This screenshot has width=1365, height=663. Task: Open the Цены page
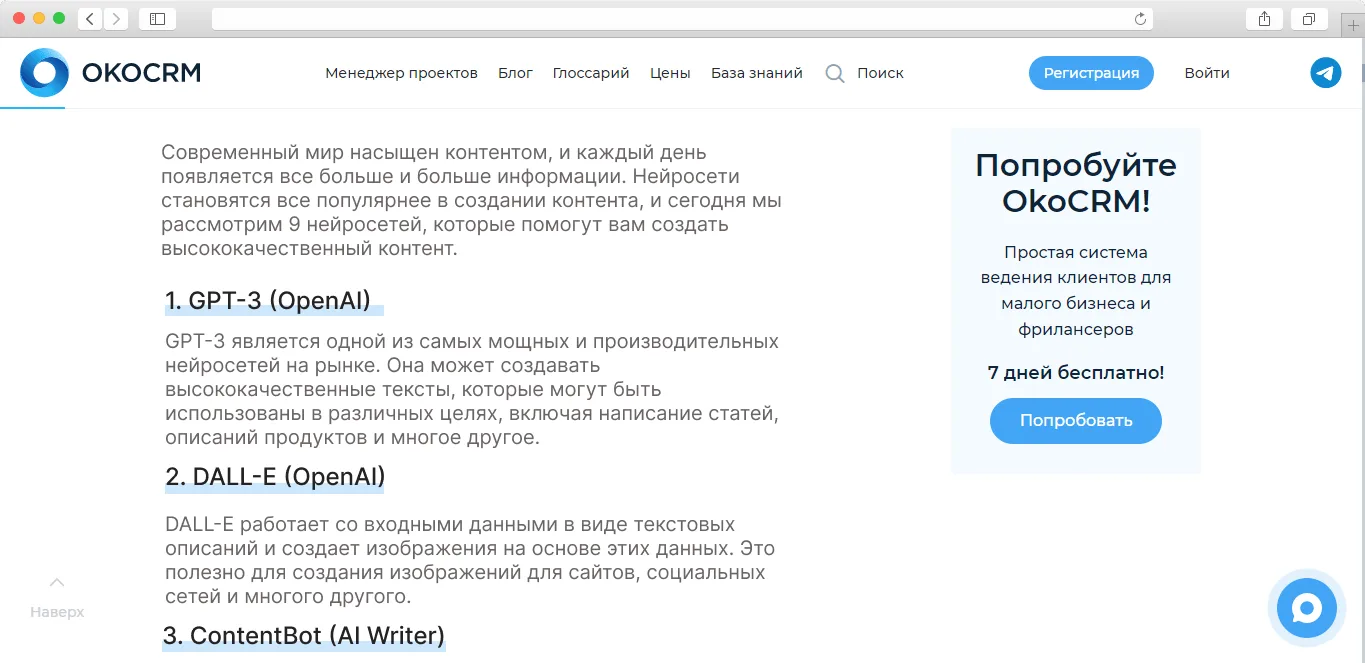(670, 73)
